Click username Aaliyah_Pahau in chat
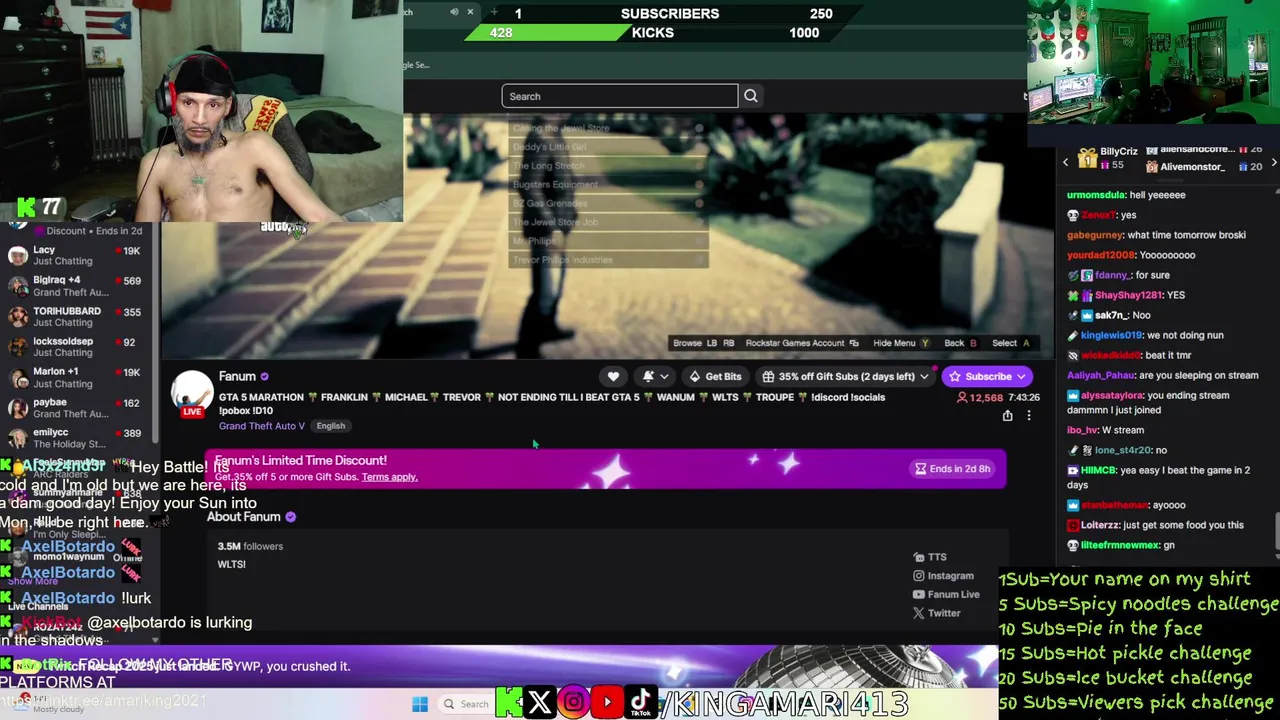 (1101, 375)
